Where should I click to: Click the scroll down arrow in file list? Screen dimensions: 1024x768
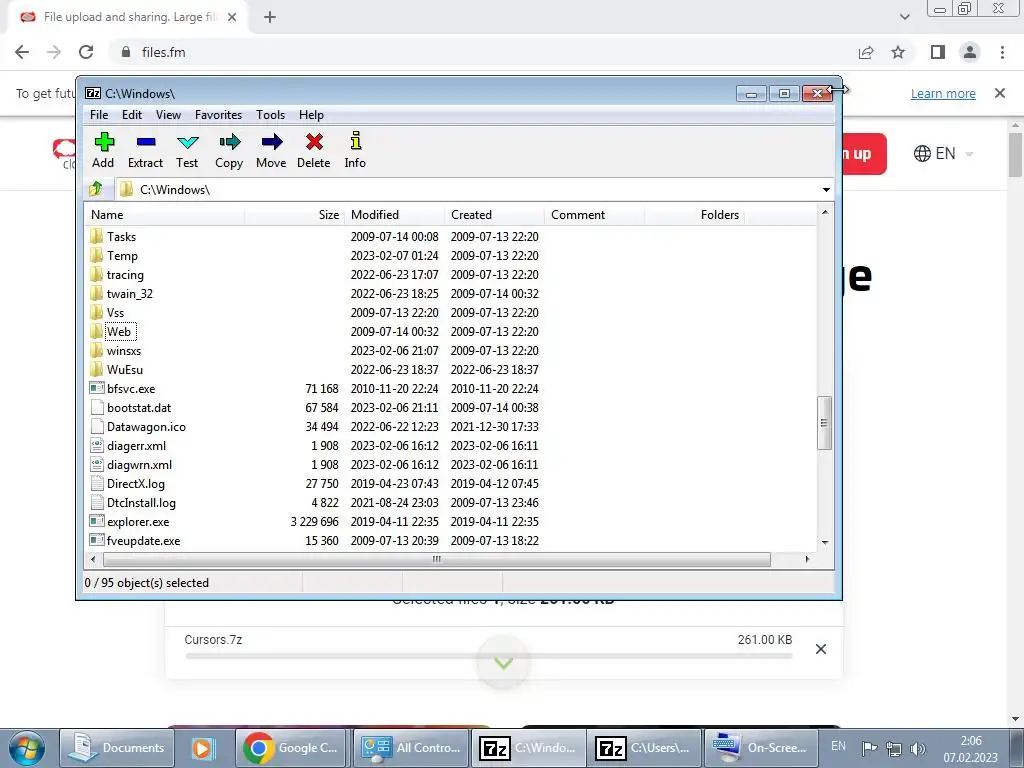click(825, 543)
